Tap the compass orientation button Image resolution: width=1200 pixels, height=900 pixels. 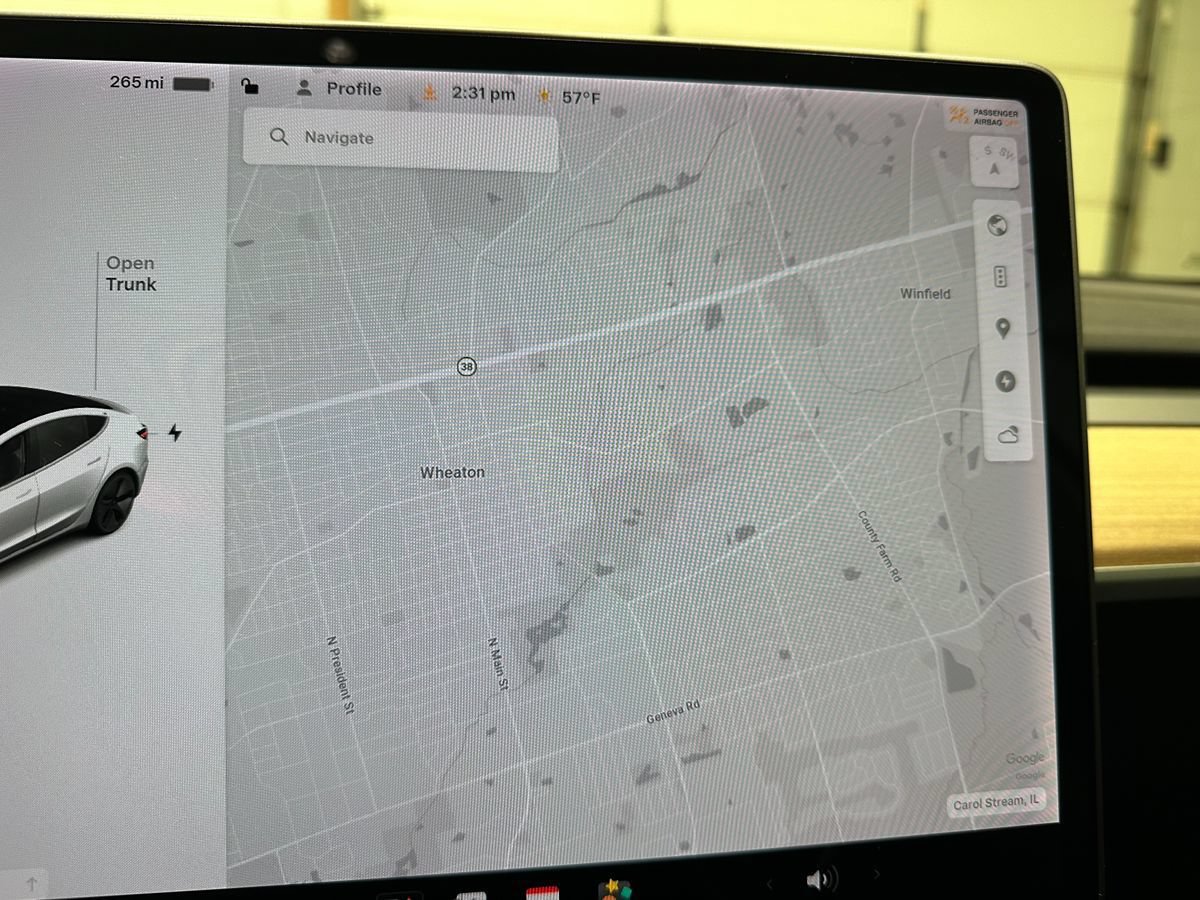click(x=994, y=161)
